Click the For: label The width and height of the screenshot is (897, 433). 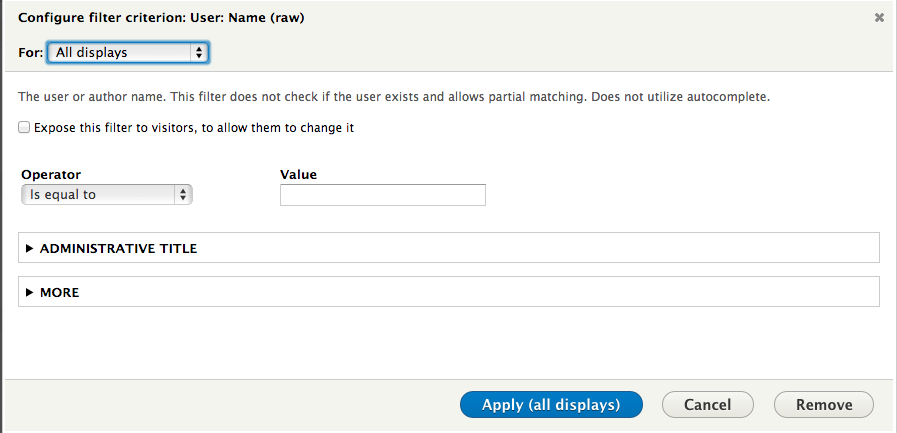pyautogui.click(x=30, y=52)
